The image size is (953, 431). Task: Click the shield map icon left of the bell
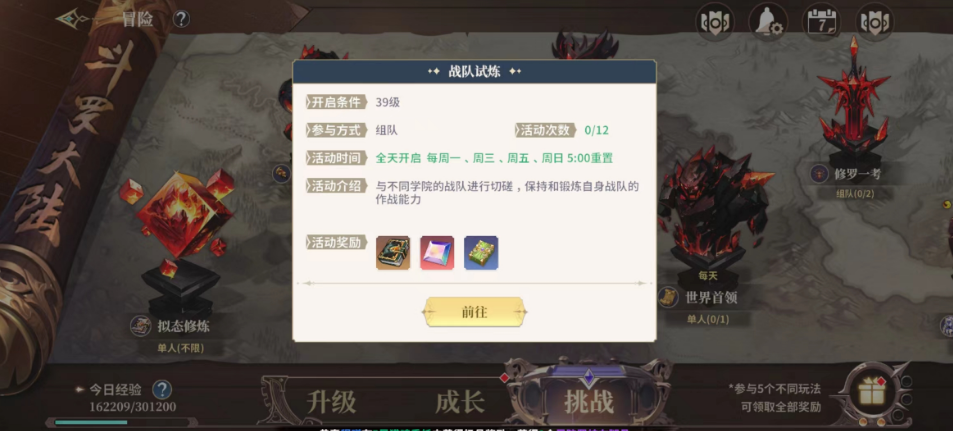(714, 22)
